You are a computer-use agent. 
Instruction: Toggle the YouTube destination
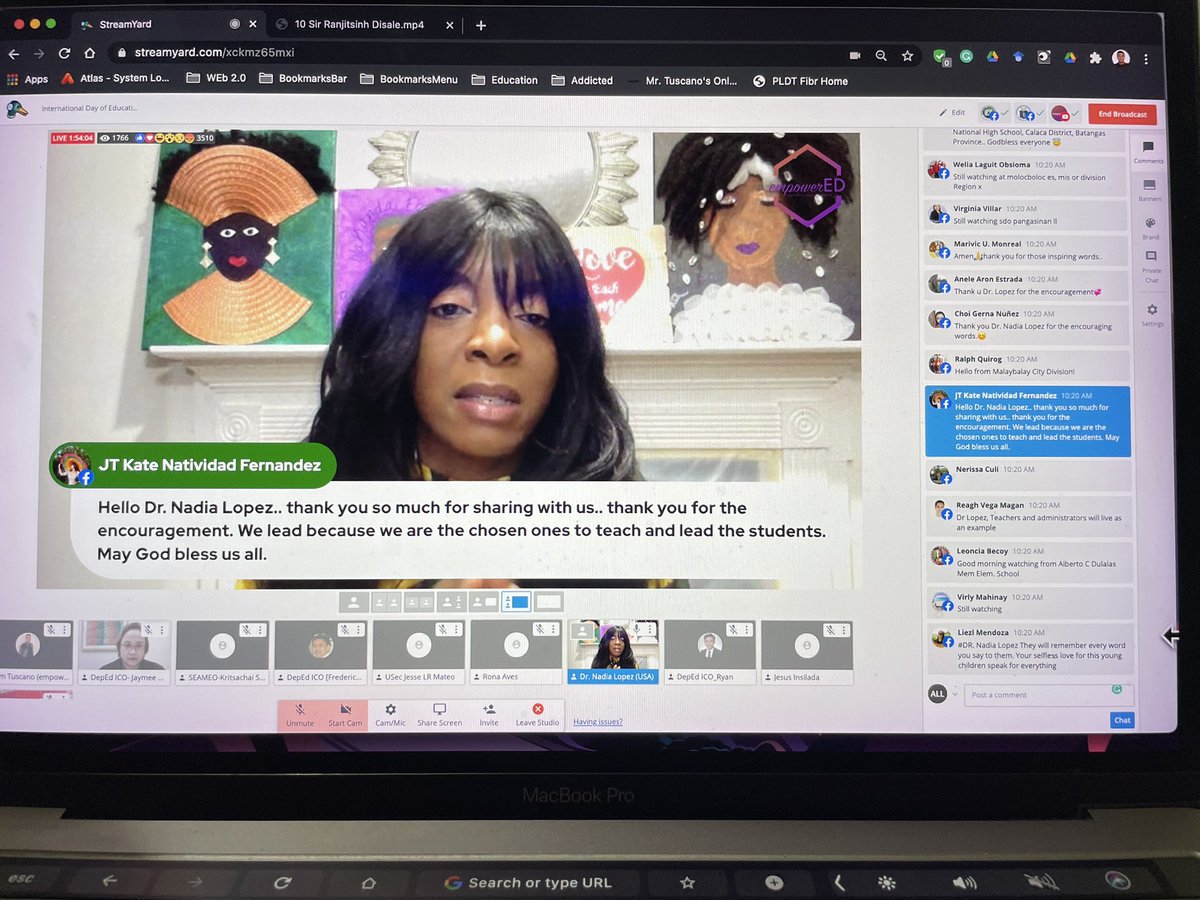point(1064,113)
